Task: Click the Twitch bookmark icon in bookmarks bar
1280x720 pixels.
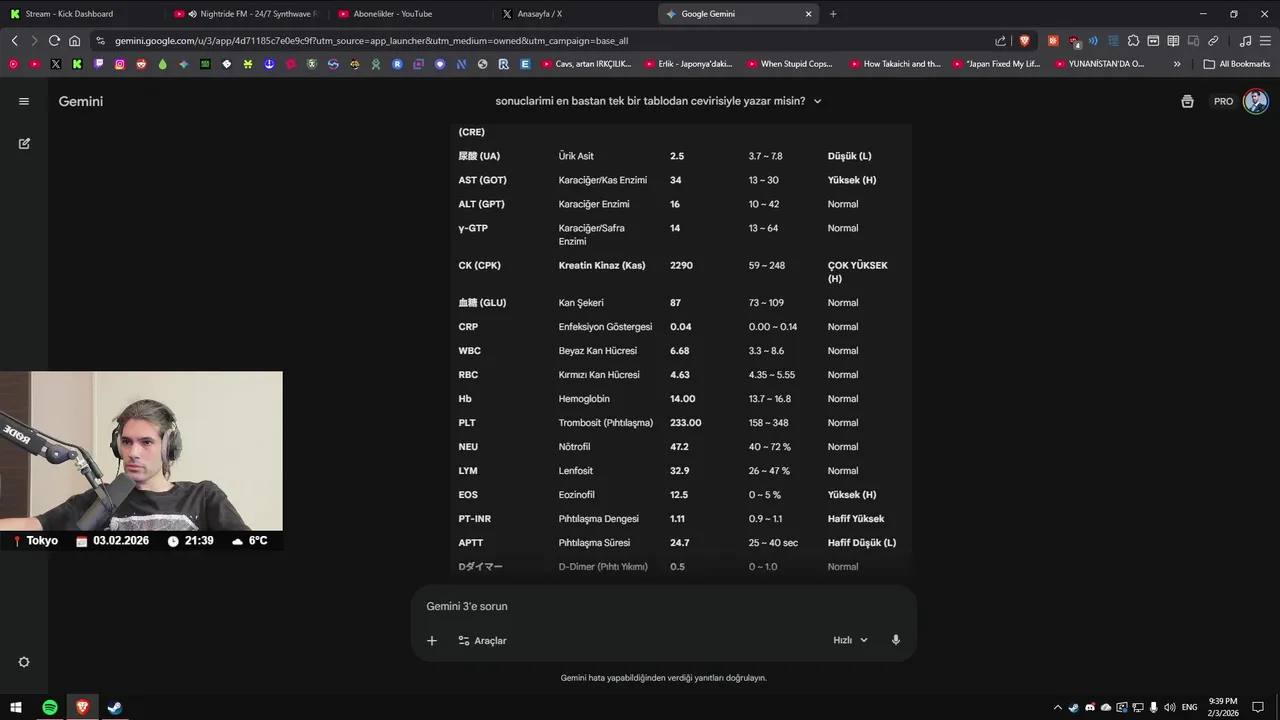Action: (x=98, y=64)
